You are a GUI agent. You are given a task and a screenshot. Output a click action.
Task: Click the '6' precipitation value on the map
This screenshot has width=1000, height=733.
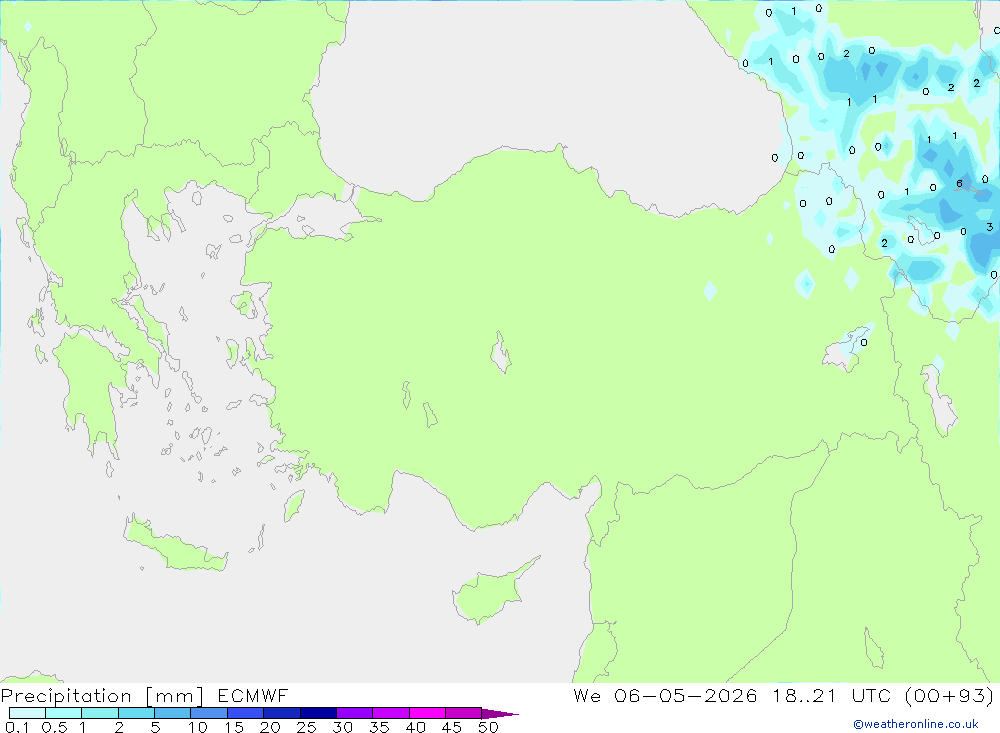click(x=959, y=184)
